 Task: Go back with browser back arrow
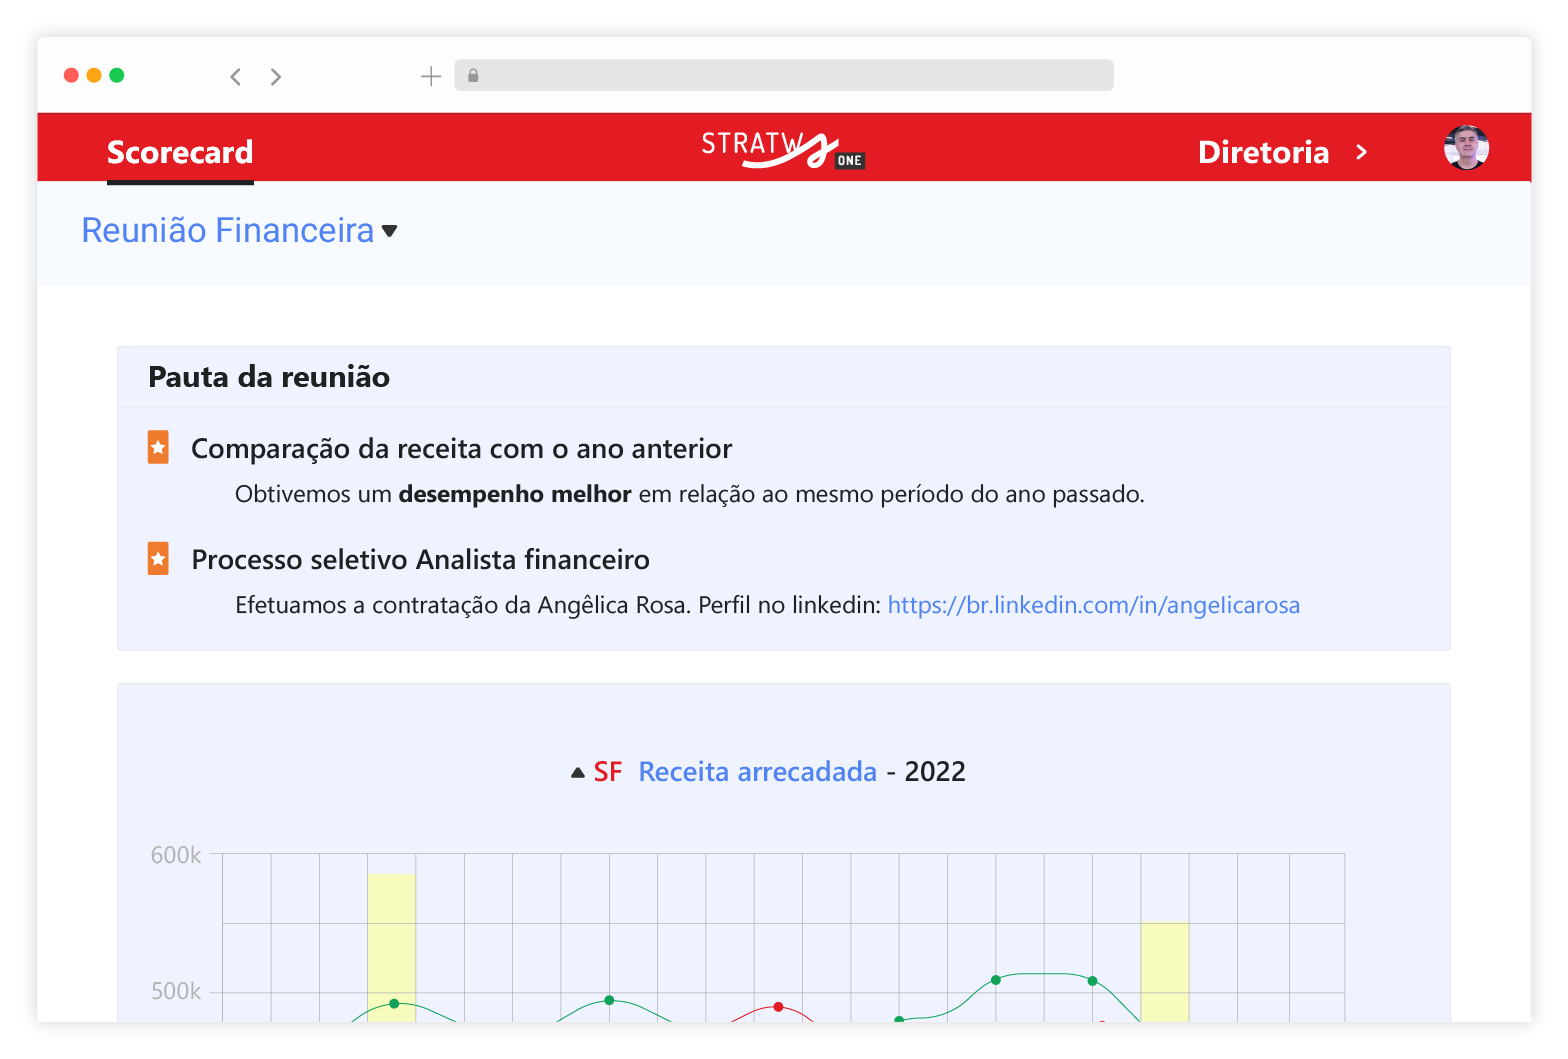click(x=235, y=77)
